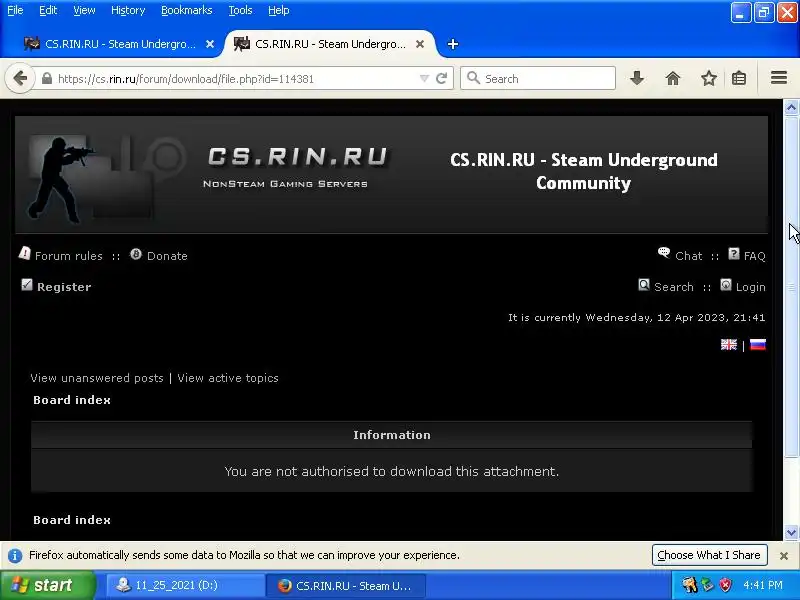Click the upper Board index link
800x600 pixels.
pyautogui.click(x=72, y=400)
